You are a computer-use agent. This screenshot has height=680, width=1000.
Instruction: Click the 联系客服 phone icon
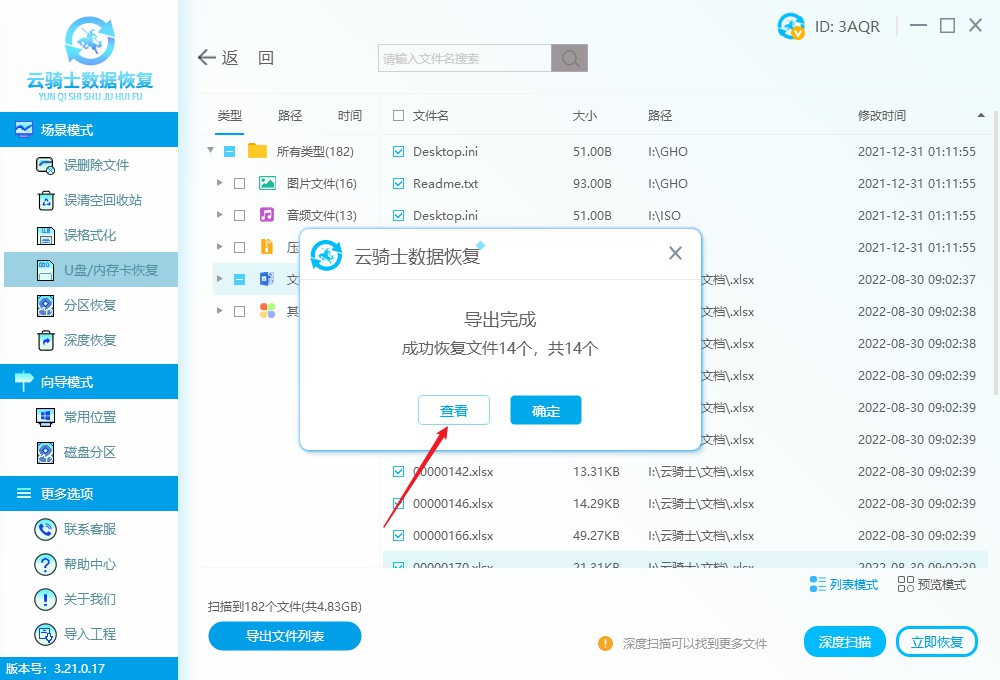point(45,529)
